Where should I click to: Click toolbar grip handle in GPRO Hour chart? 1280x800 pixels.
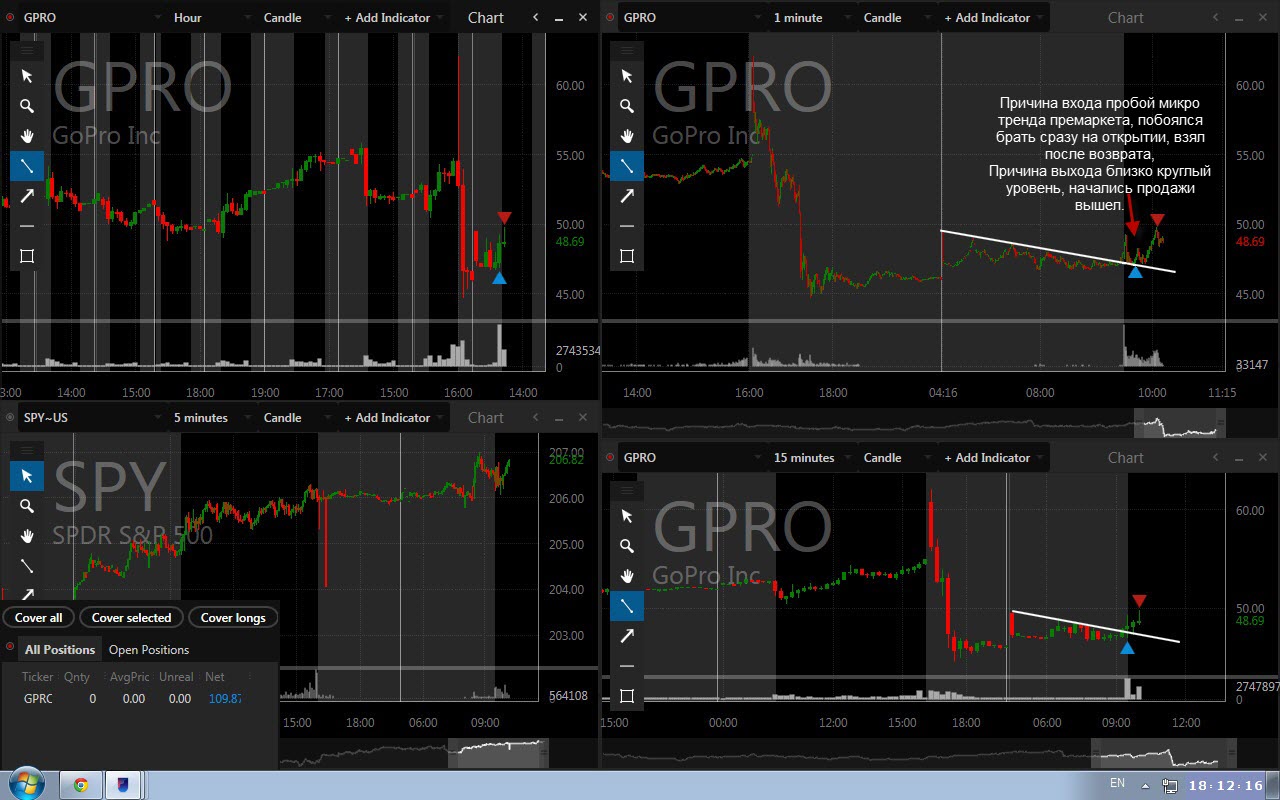coord(27,50)
